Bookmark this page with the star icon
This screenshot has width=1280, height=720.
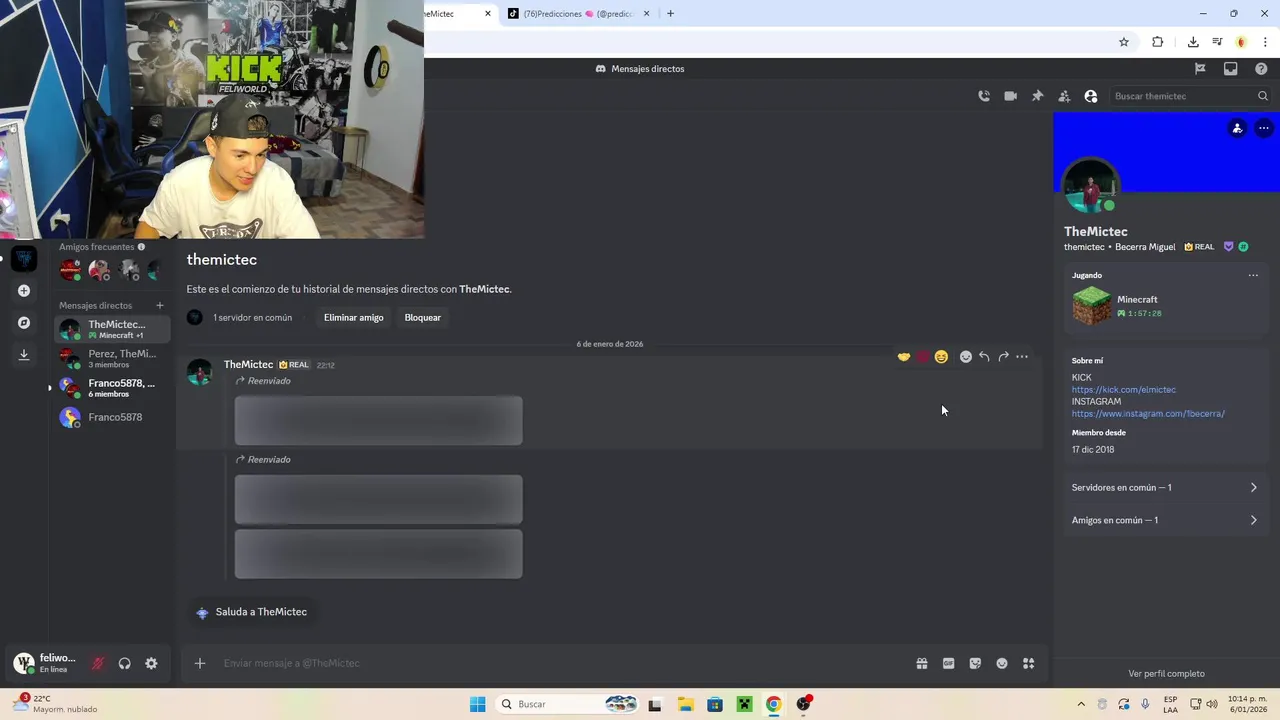click(1124, 42)
